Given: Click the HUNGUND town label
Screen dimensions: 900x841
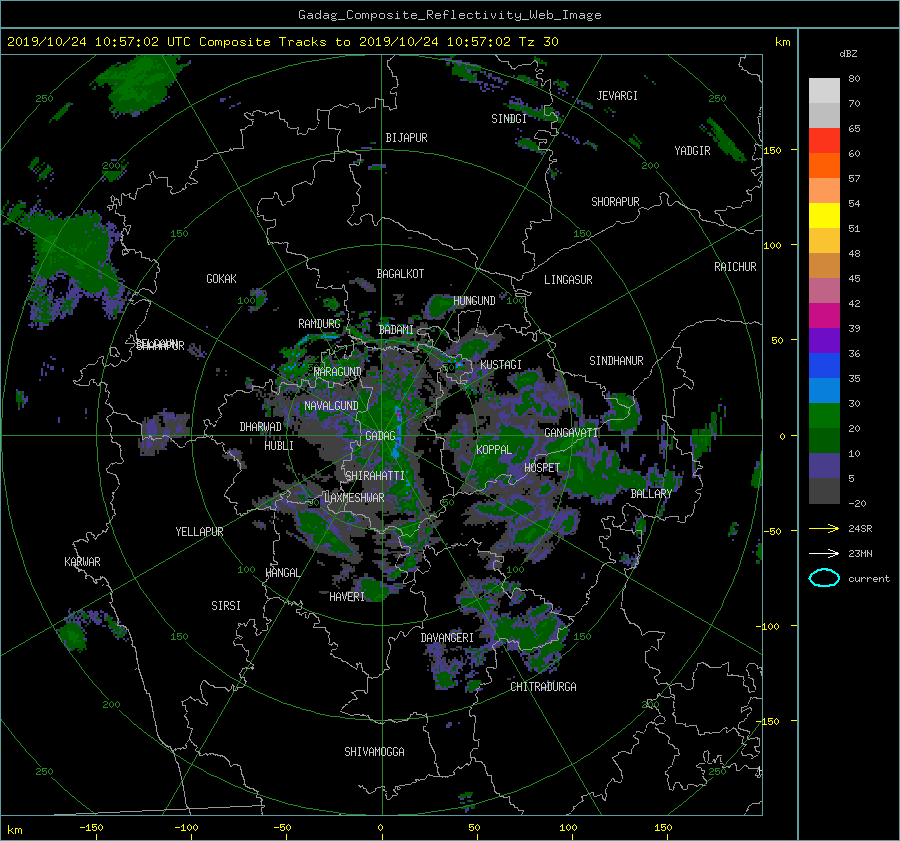Looking at the screenshot, I should coord(474,300).
